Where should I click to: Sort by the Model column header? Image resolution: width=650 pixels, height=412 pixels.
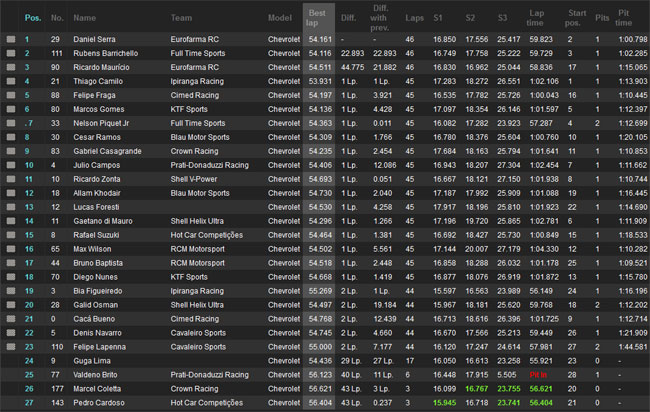(x=280, y=18)
